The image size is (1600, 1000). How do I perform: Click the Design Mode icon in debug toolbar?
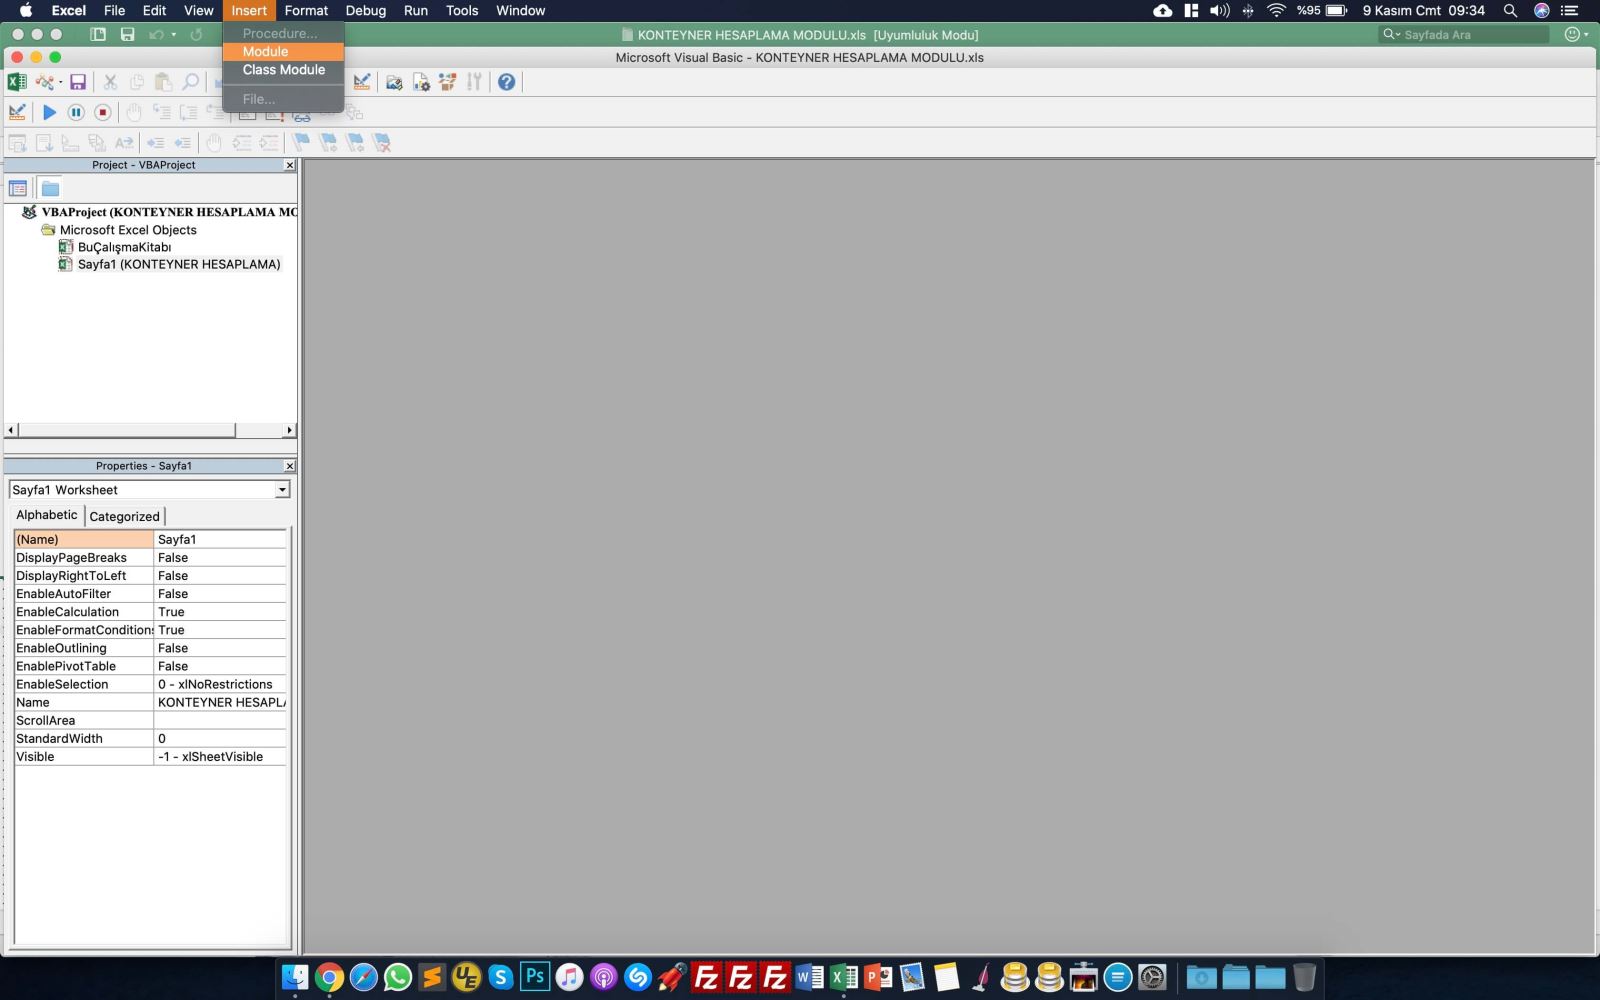(17, 112)
